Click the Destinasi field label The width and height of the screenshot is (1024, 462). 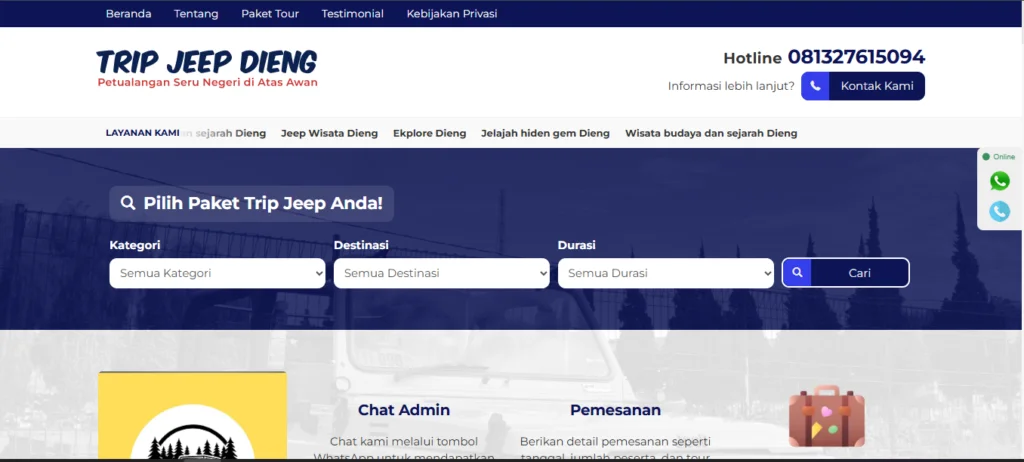(361, 246)
